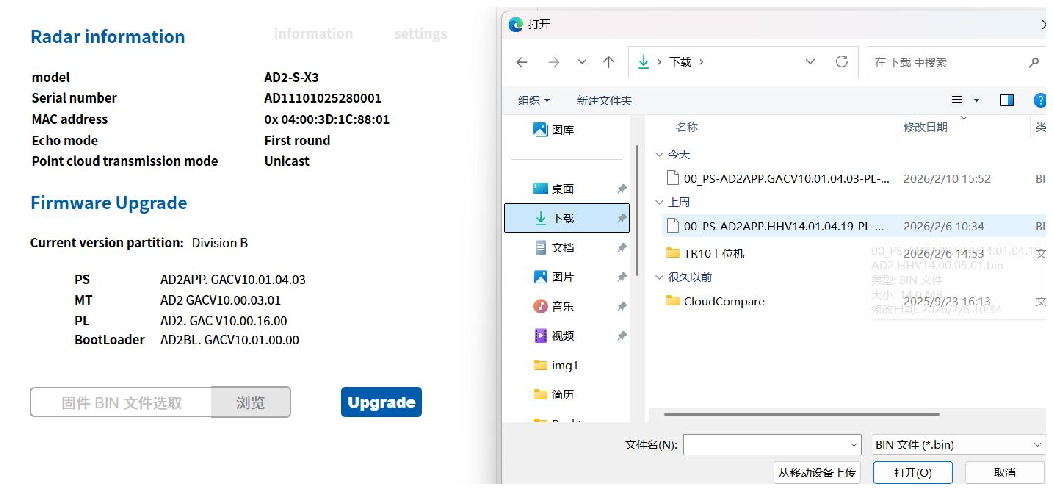Click the pin icon beside 桌面

pyautogui.click(x=622, y=189)
